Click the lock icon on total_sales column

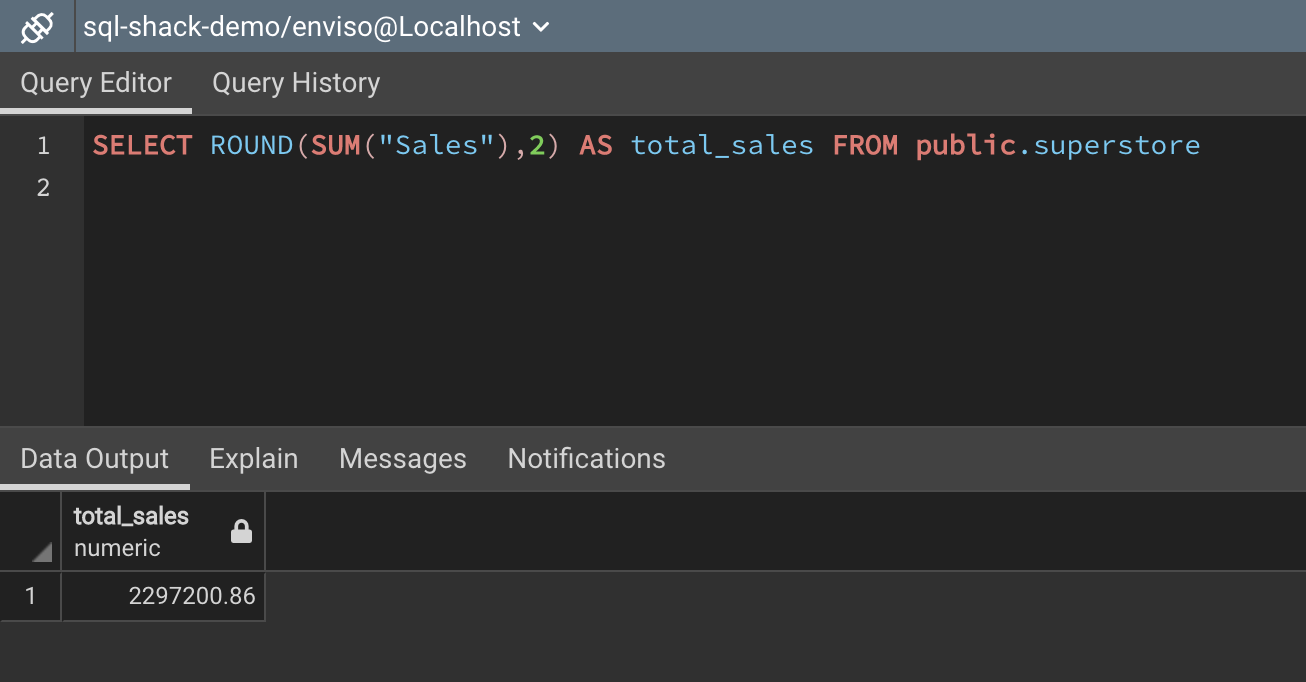pos(241,533)
